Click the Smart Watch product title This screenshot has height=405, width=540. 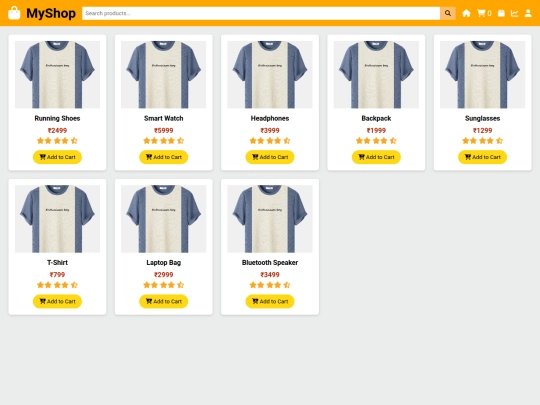[164, 118]
